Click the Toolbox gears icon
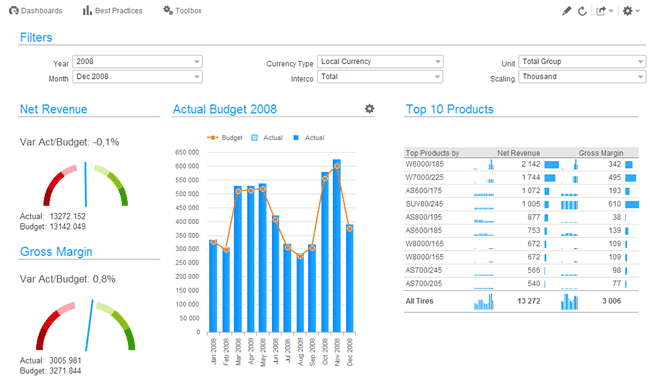This screenshot has width=650, height=379. point(167,10)
